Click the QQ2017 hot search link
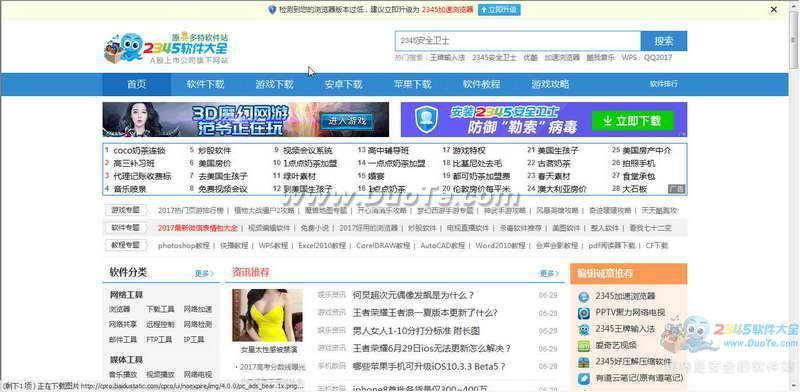The image size is (800, 392). [x=658, y=58]
